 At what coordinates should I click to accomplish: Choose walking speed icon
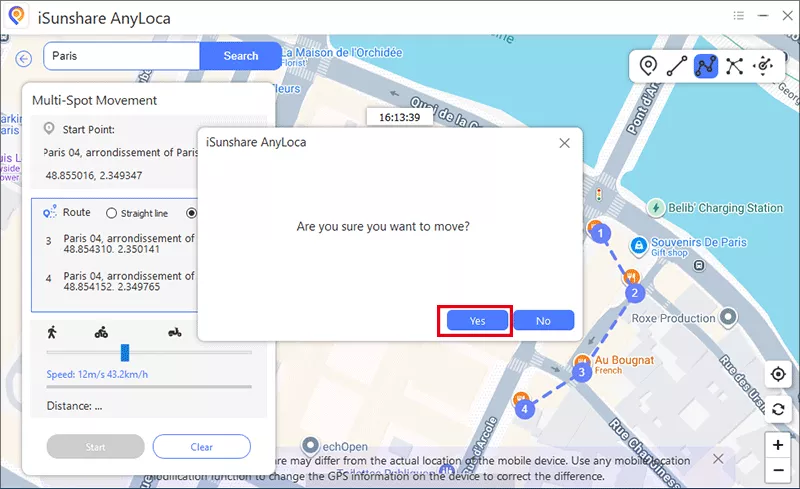[x=52, y=332]
